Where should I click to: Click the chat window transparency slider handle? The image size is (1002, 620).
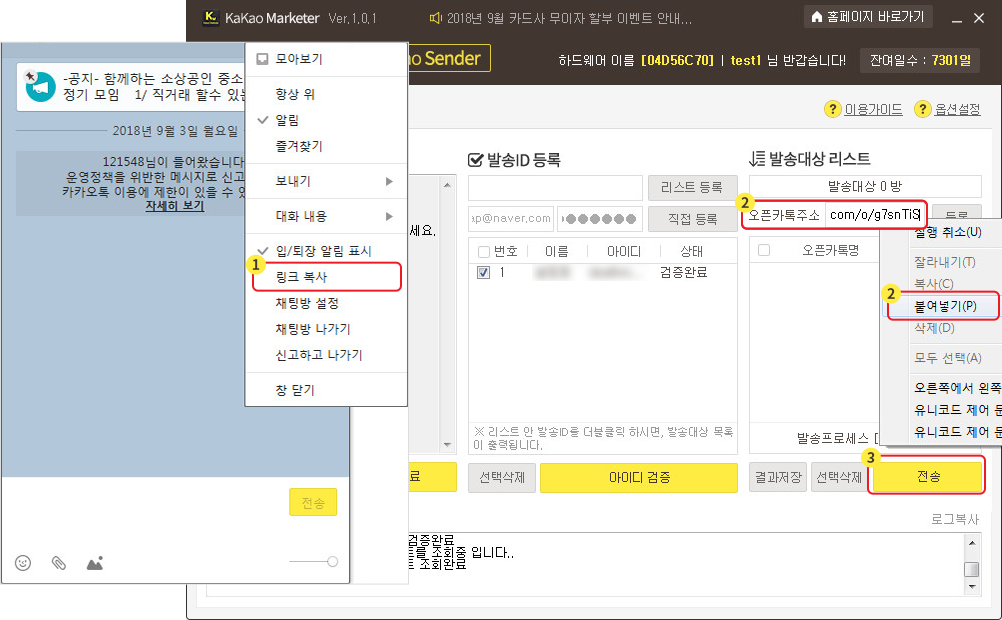pos(332,562)
